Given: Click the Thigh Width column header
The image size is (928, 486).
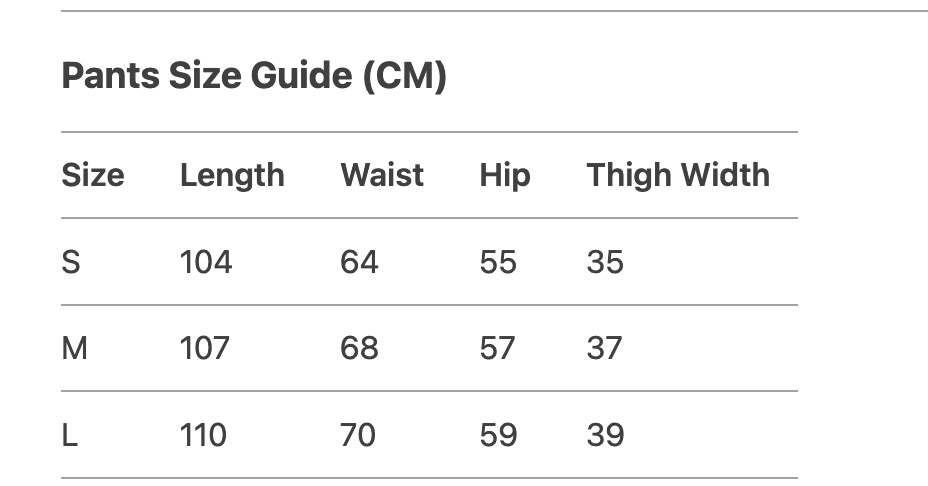Looking at the screenshot, I should click(678, 175).
